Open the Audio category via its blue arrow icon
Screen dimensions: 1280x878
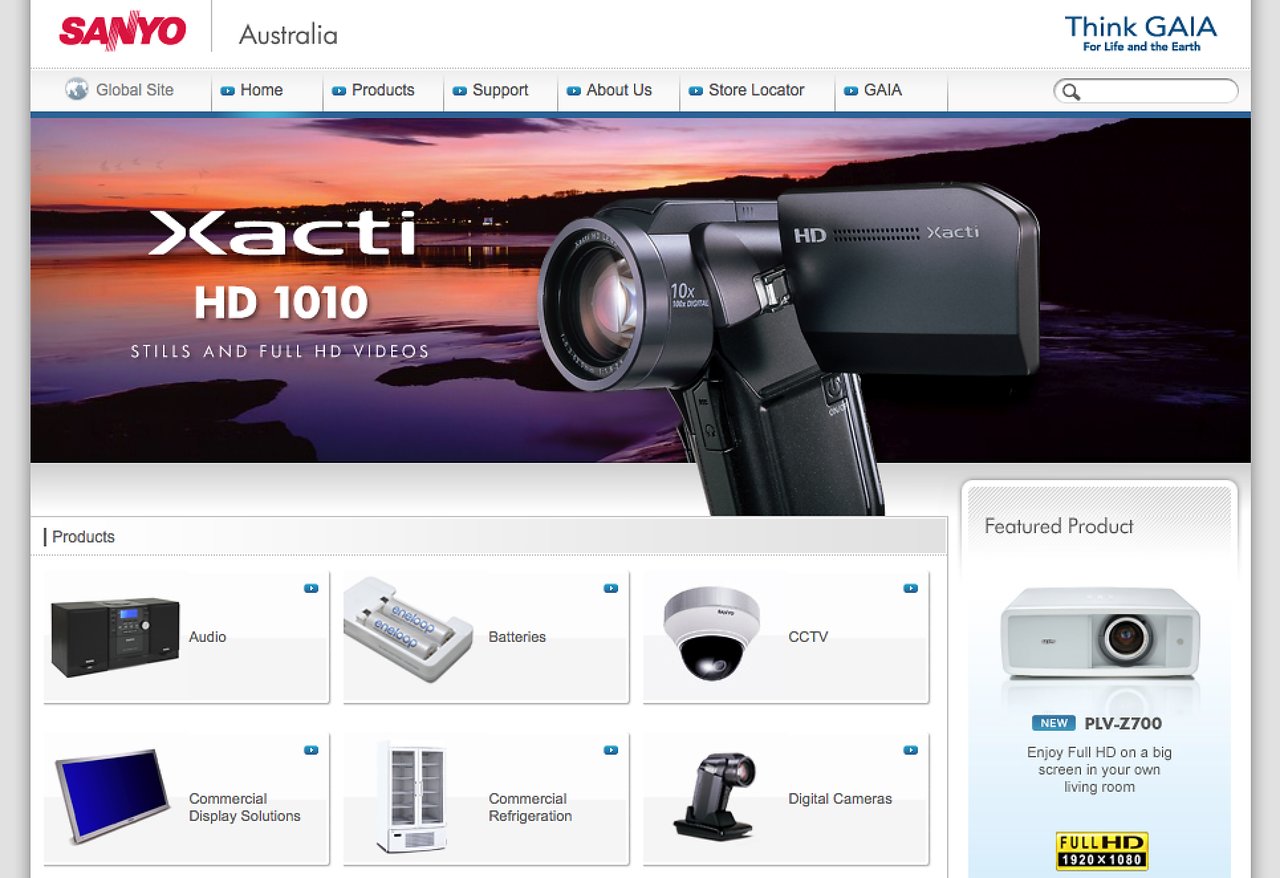(x=311, y=588)
